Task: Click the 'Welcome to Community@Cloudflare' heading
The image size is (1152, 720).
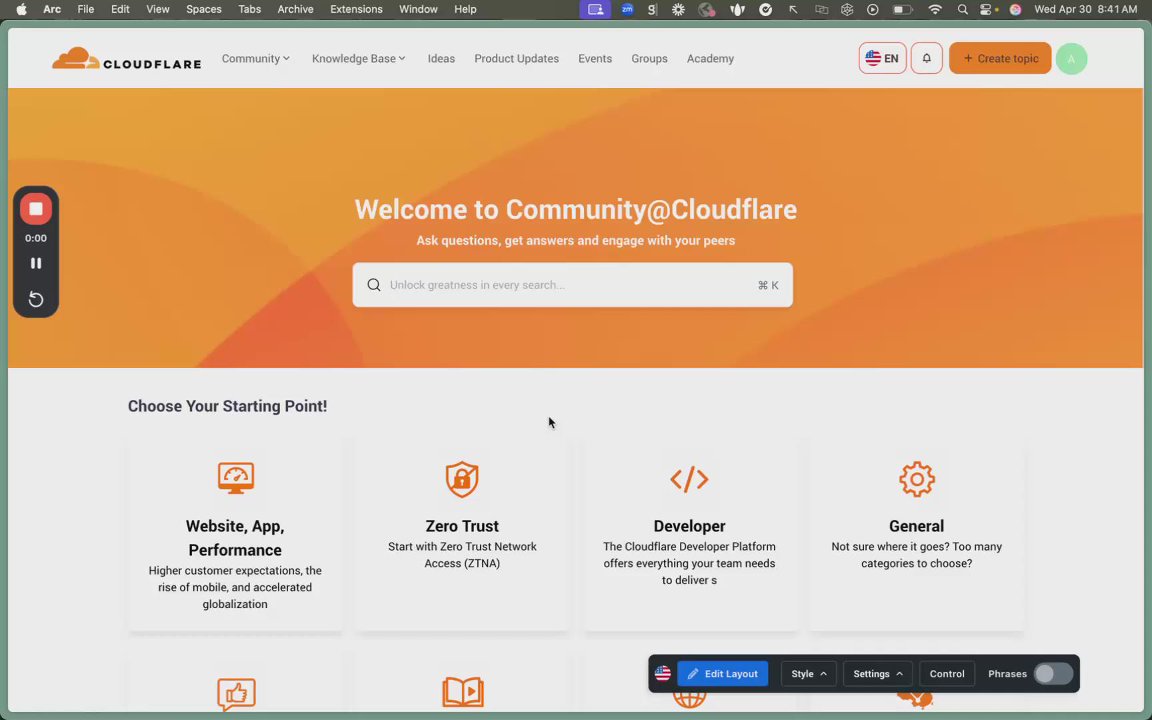Action: click(x=575, y=209)
